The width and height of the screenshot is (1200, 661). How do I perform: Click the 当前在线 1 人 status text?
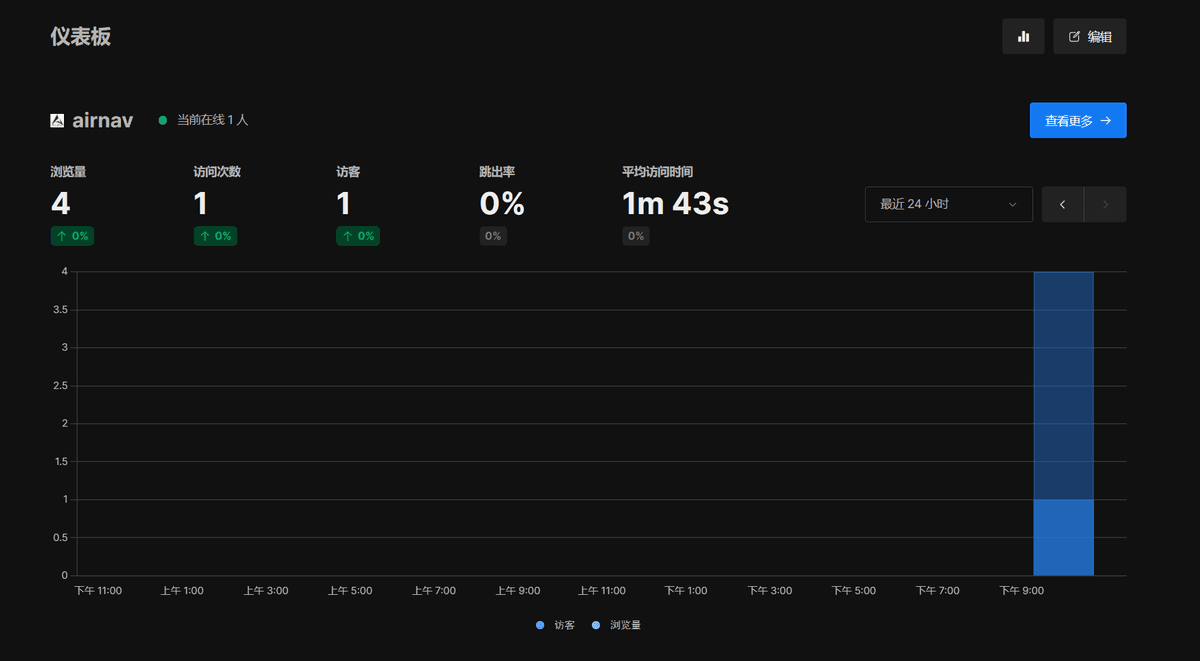pos(212,120)
